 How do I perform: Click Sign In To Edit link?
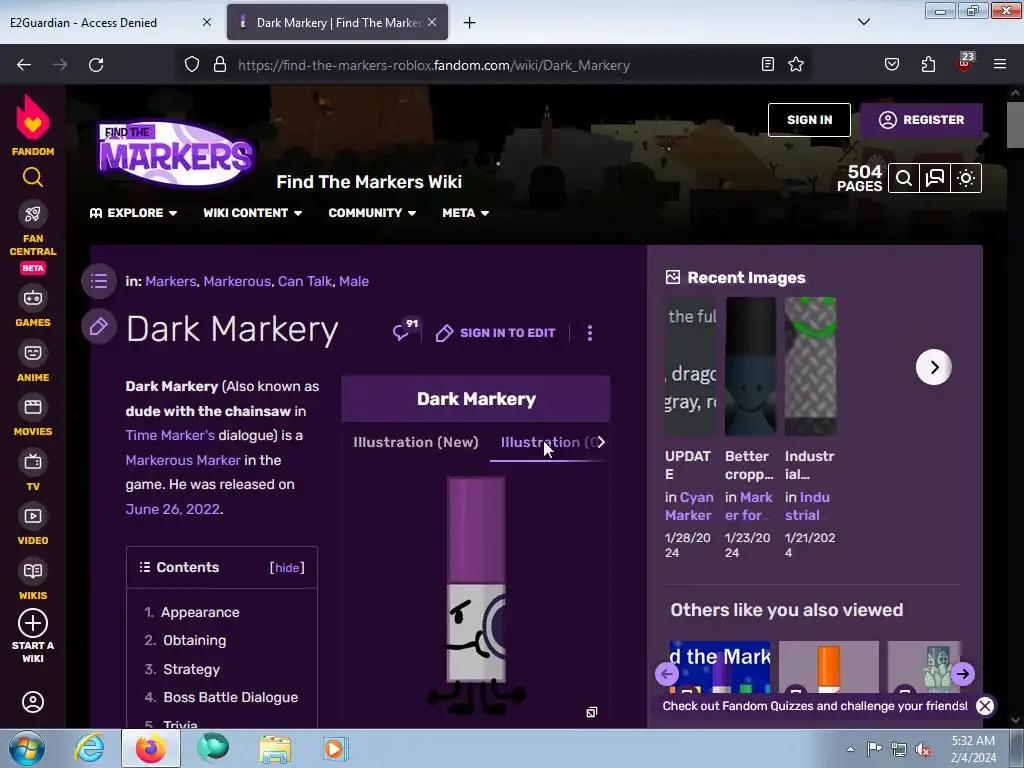coord(496,333)
